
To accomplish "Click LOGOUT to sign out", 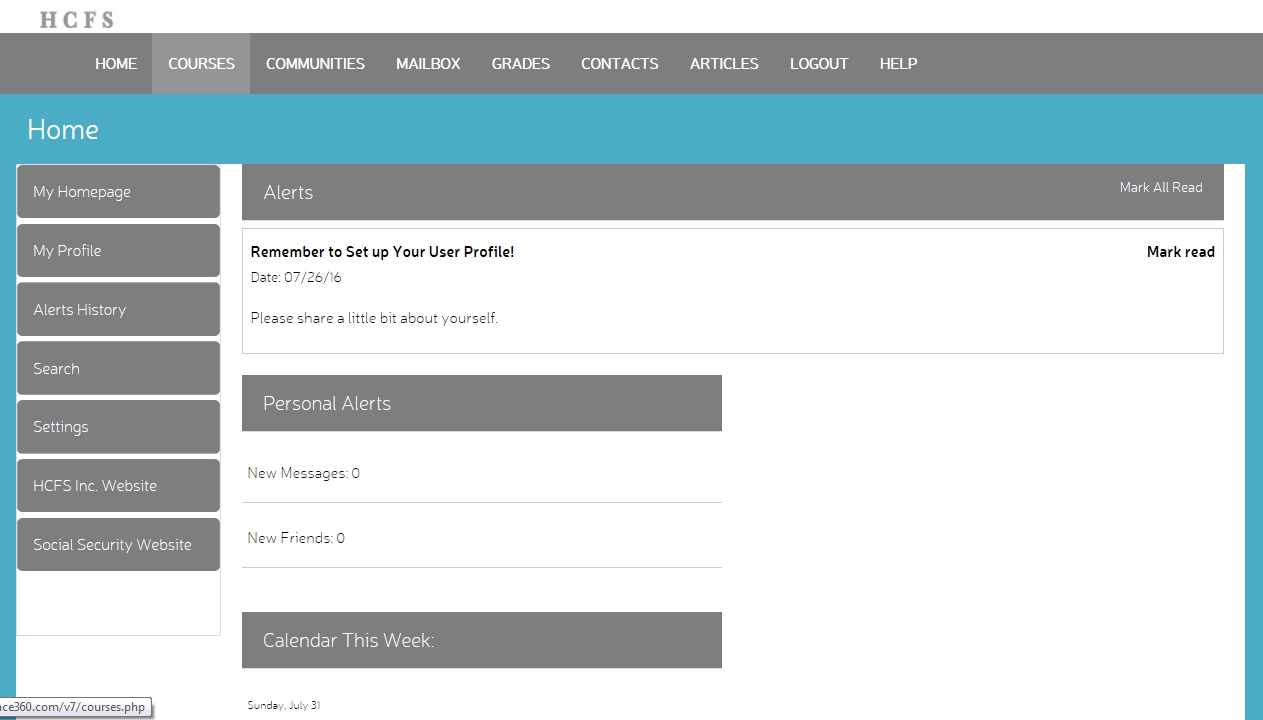I will click(x=818, y=64).
